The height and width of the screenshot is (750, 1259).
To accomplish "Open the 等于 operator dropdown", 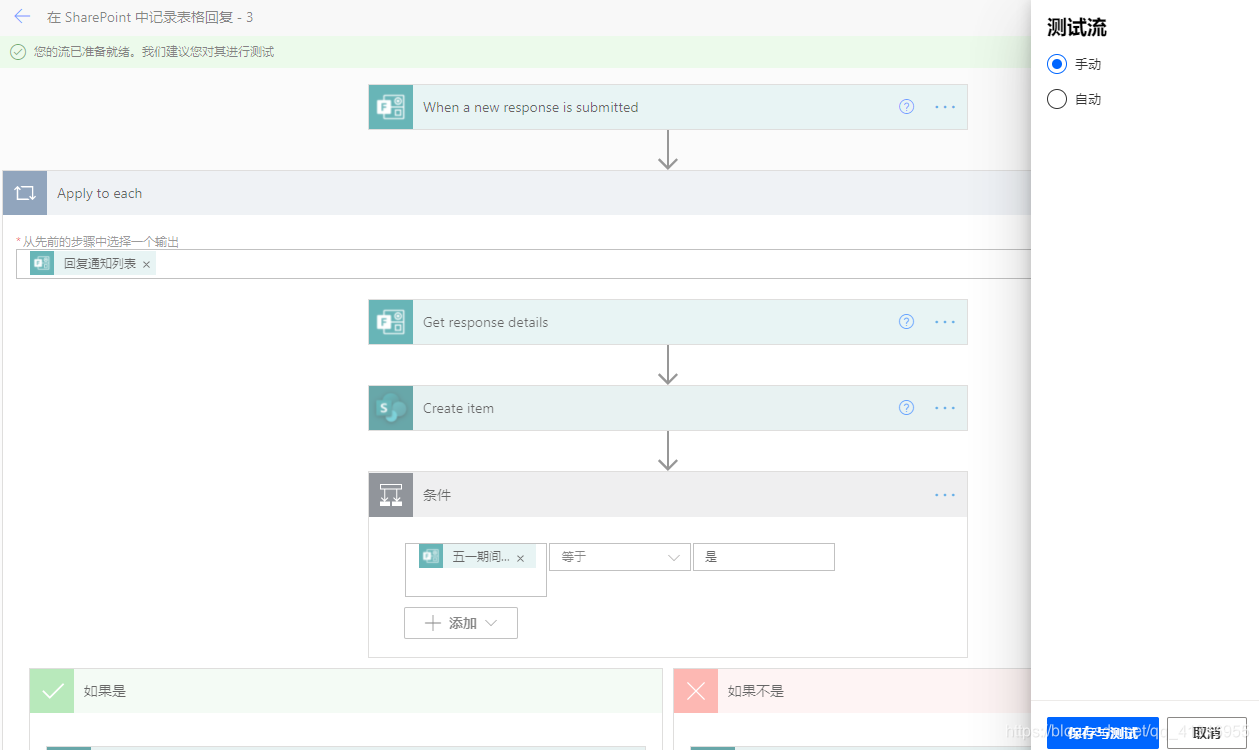I will 619,557.
